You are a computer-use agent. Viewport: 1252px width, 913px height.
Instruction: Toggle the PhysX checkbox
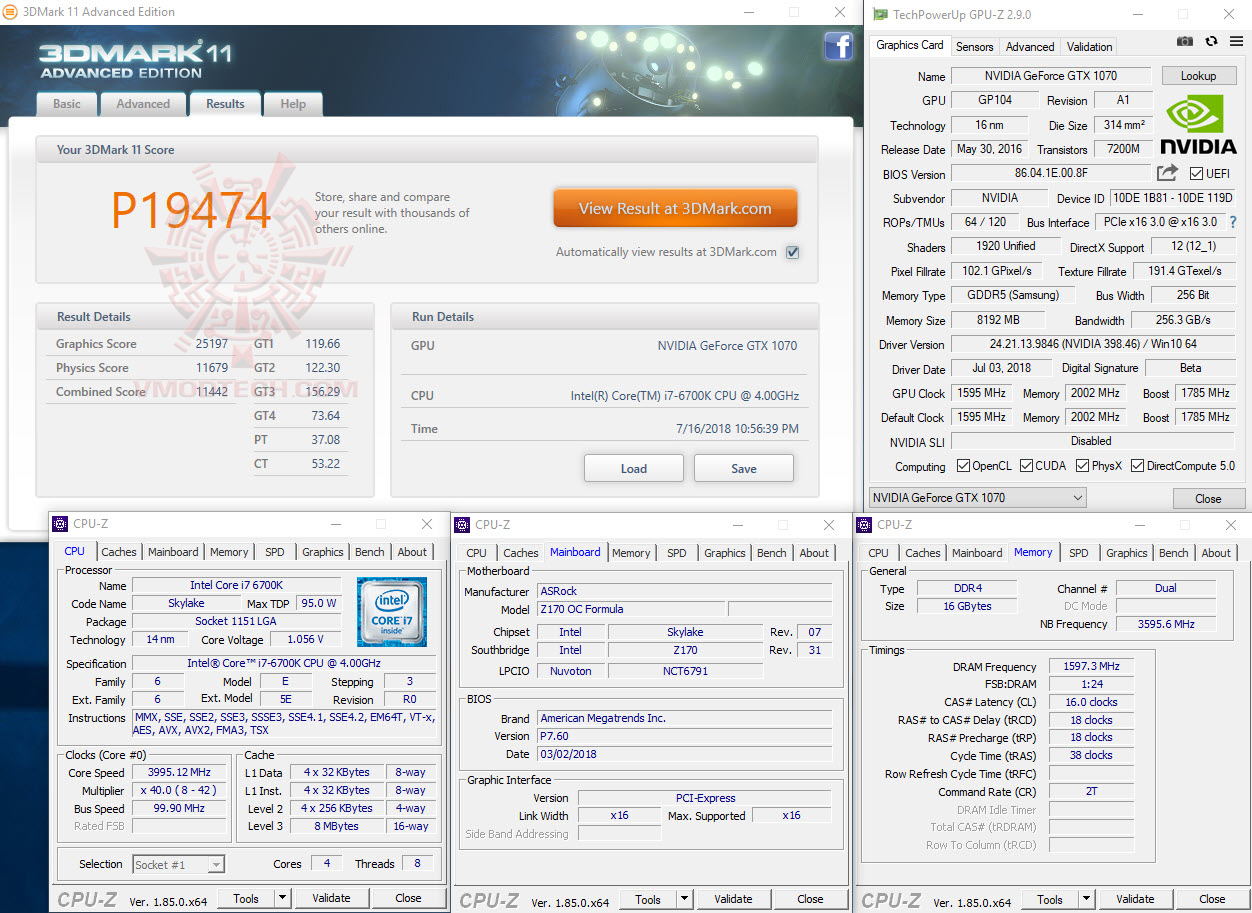click(1082, 466)
